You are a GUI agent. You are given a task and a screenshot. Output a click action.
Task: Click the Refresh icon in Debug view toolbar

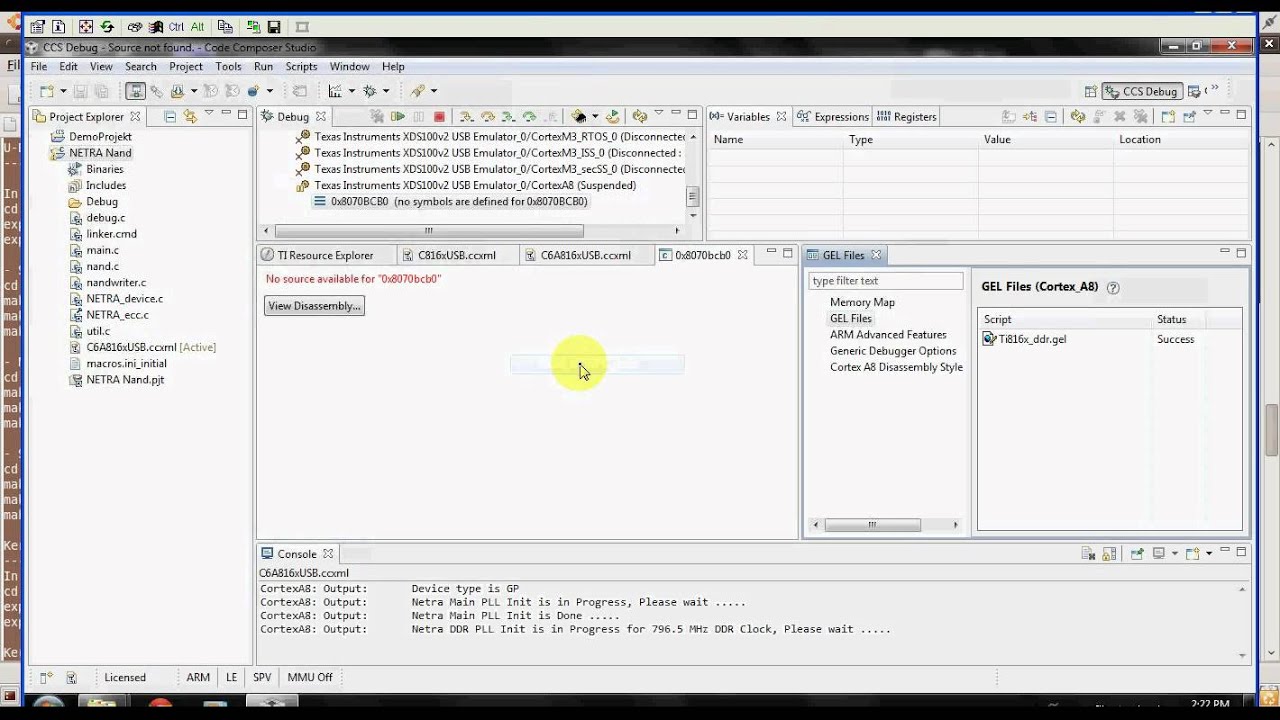[x=640, y=117]
